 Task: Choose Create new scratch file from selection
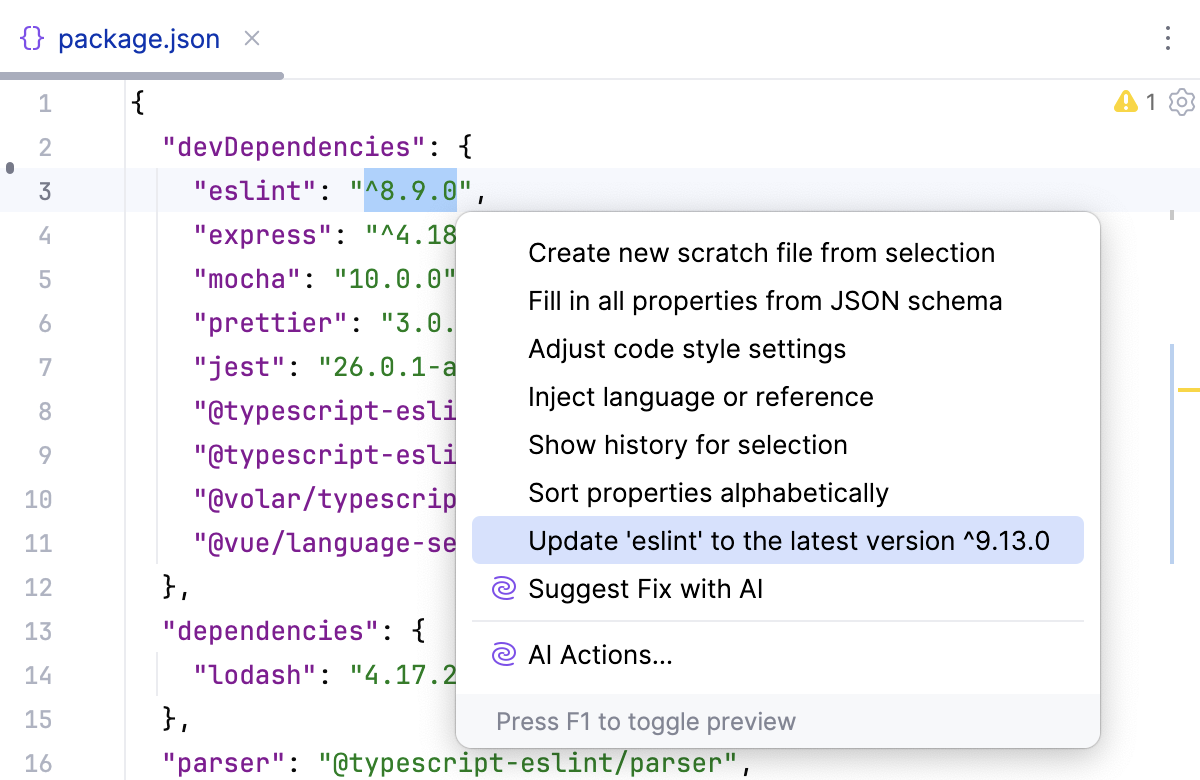point(761,253)
